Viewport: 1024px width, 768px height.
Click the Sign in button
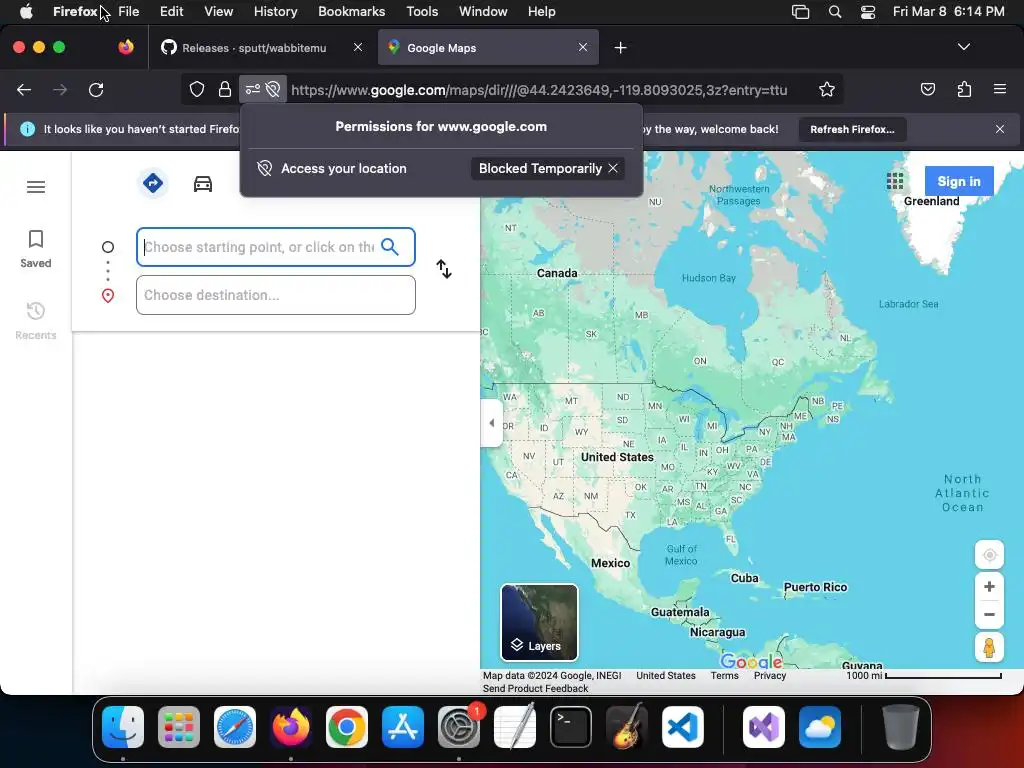tap(959, 182)
